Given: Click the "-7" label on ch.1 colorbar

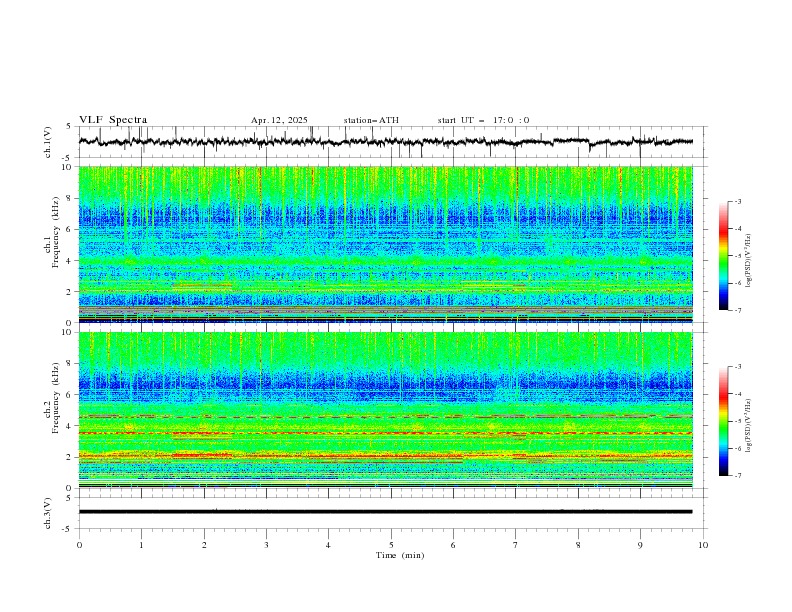Looking at the screenshot, I should 738,310.
